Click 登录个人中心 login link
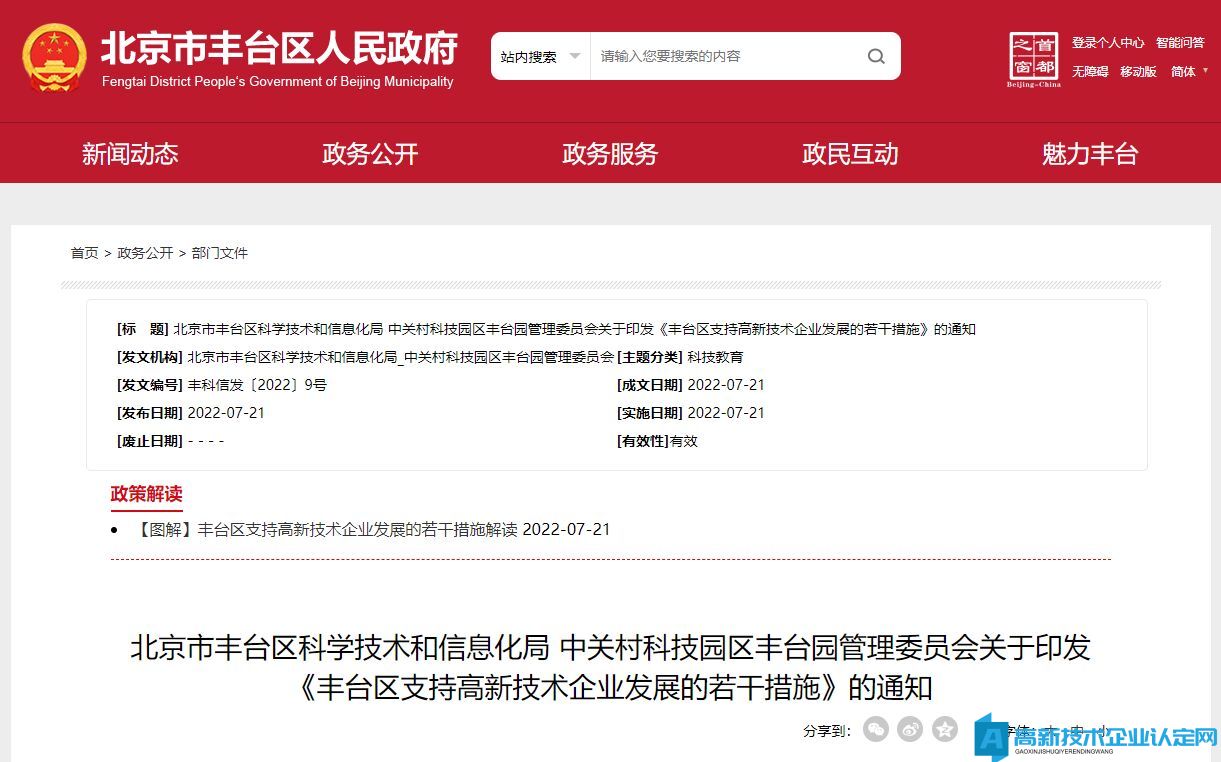Screen dimensions: 1221x762 coord(1107,43)
